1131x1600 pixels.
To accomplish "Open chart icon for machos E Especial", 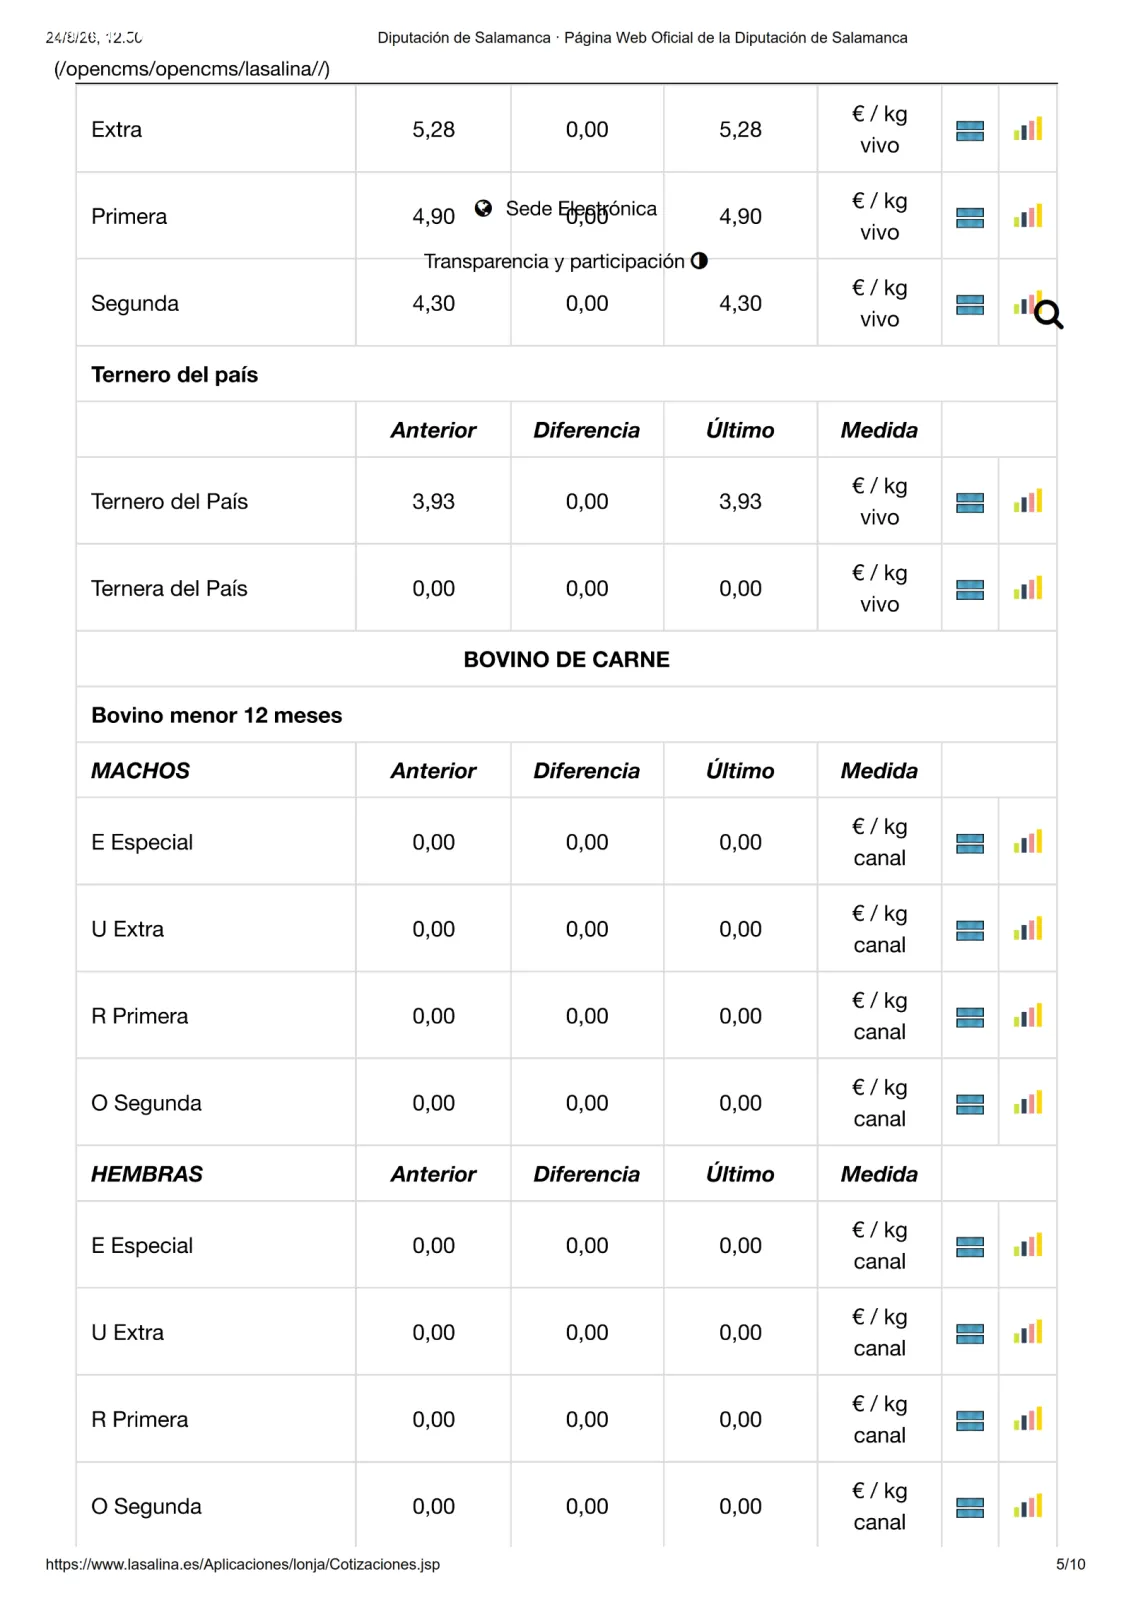I will click(1027, 842).
